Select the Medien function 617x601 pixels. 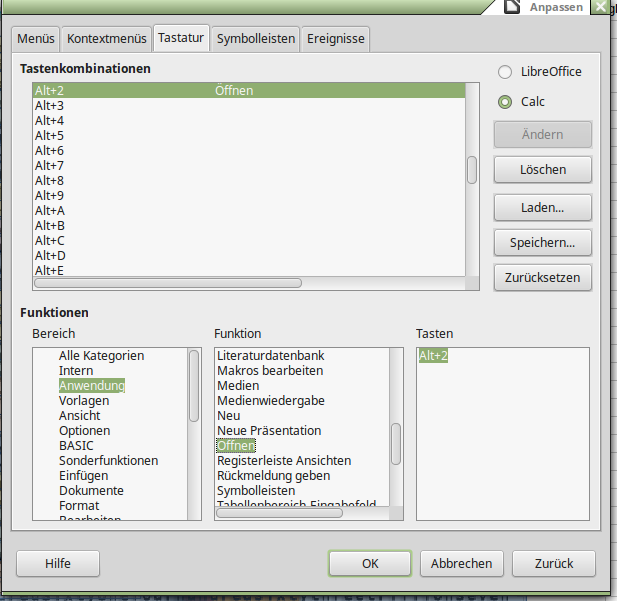tap(238, 385)
